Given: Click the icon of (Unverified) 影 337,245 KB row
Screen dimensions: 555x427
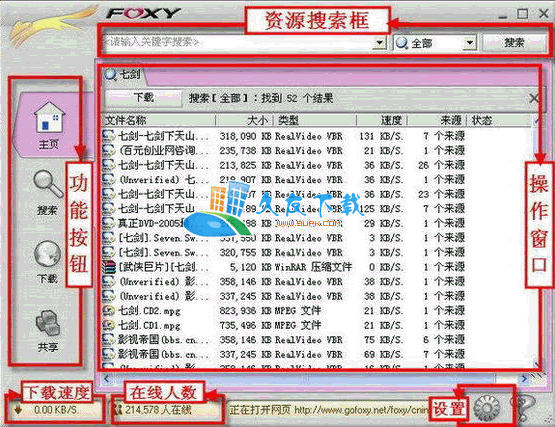Looking at the screenshot, I should coord(109,296).
